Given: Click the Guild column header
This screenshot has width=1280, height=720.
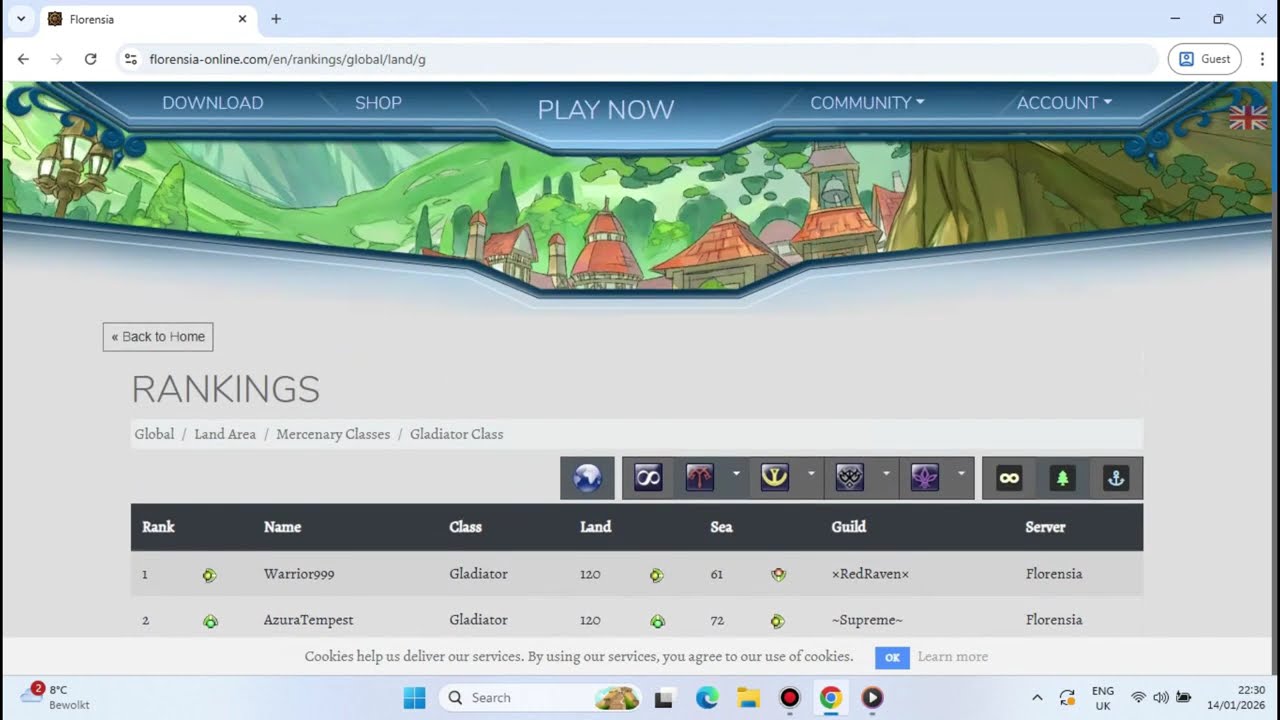Looking at the screenshot, I should tap(849, 527).
